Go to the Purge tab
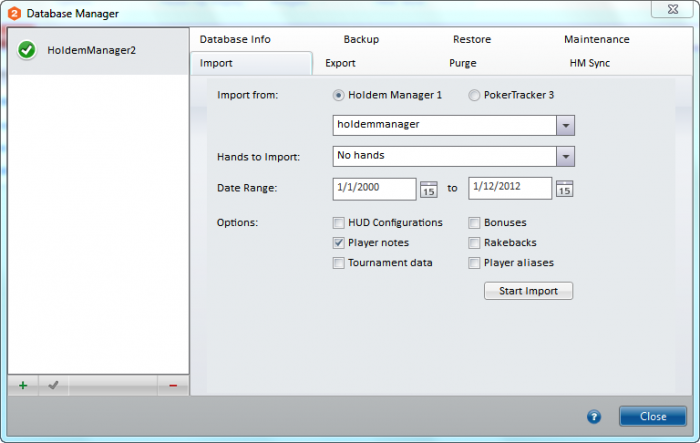Screen dimensions: 700x443 (x=462, y=63)
